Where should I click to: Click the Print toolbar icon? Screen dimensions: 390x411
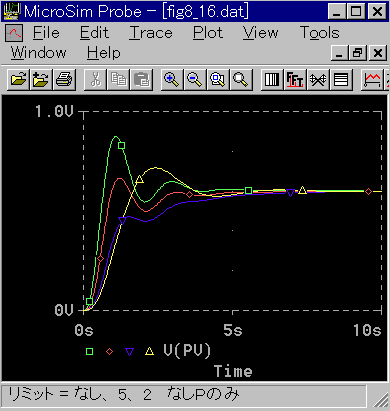coord(64,80)
